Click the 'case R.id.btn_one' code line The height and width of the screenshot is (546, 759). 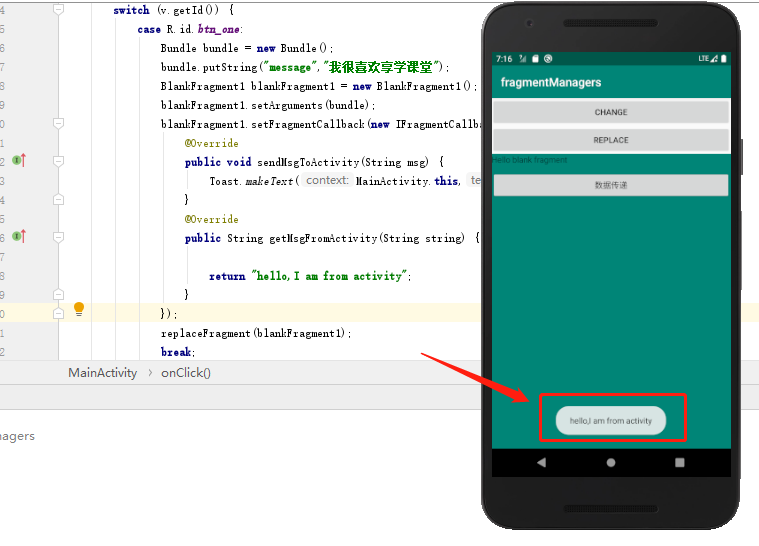click(190, 30)
